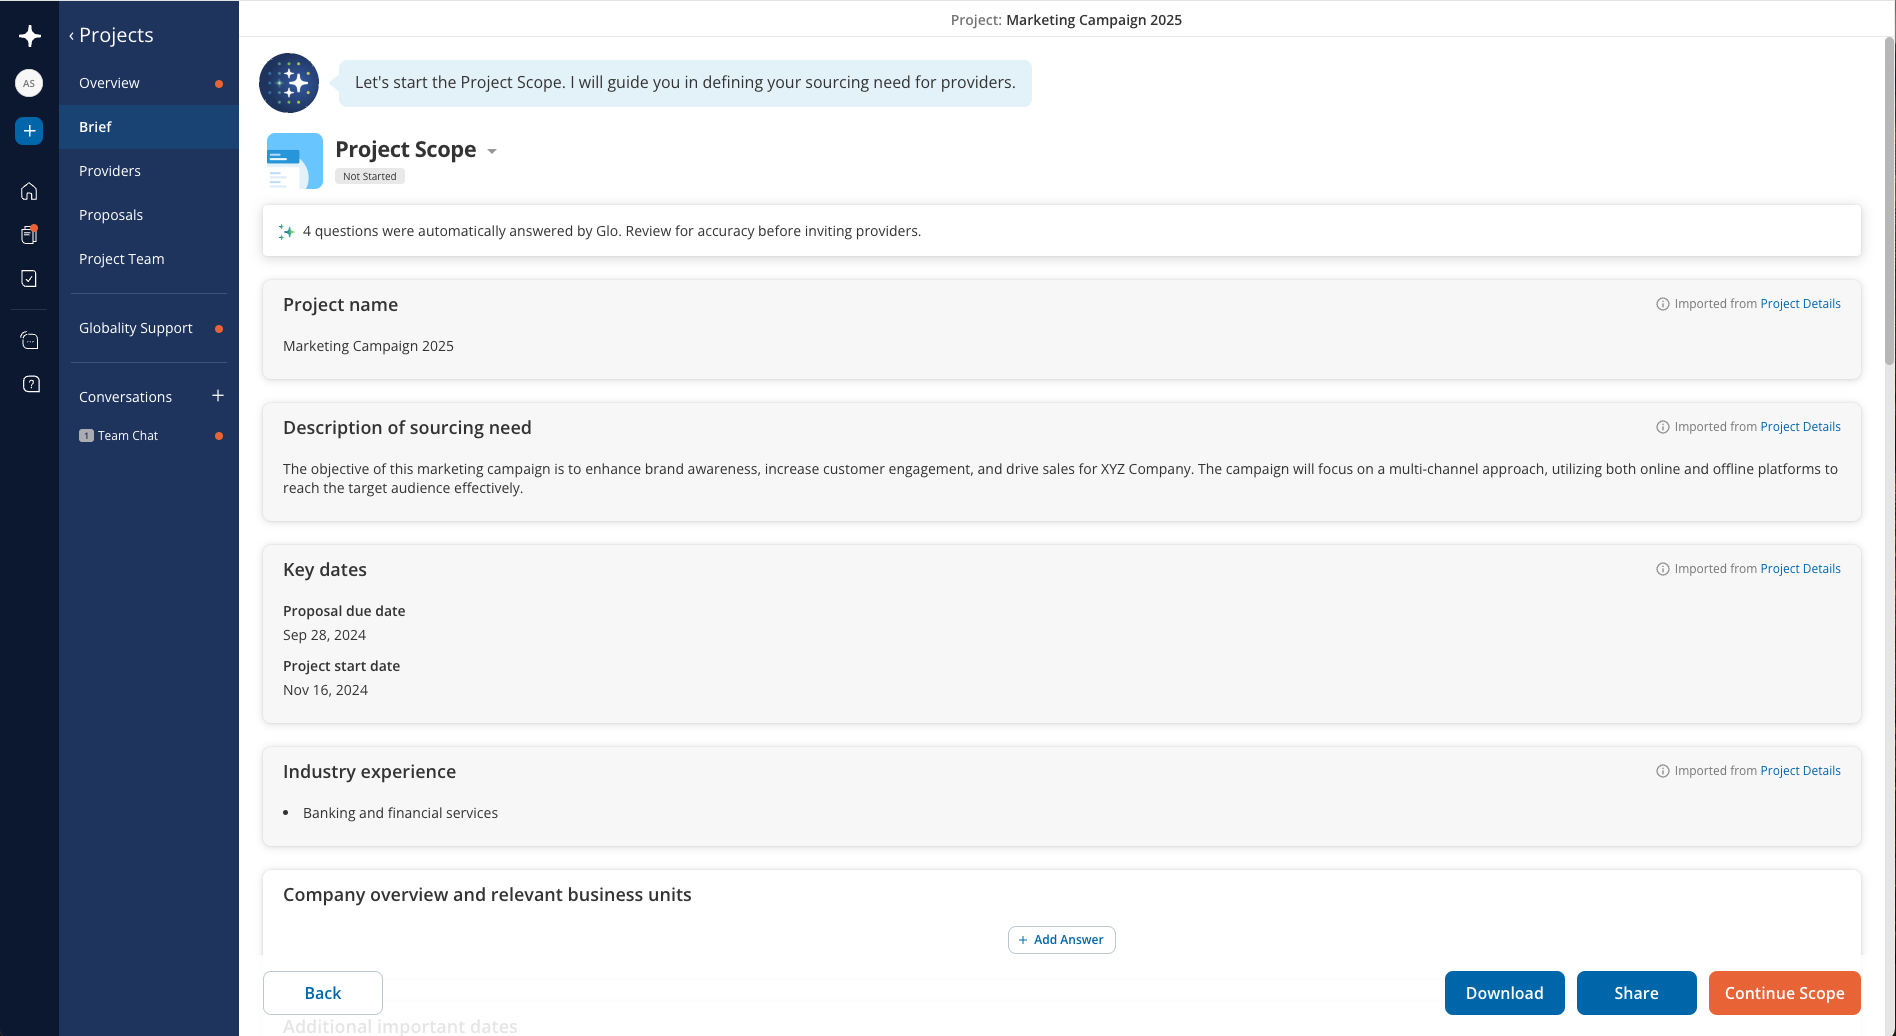This screenshot has width=1896, height=1036.
Task: Click the Glo sparkle icon in notice
Action: 286,232
